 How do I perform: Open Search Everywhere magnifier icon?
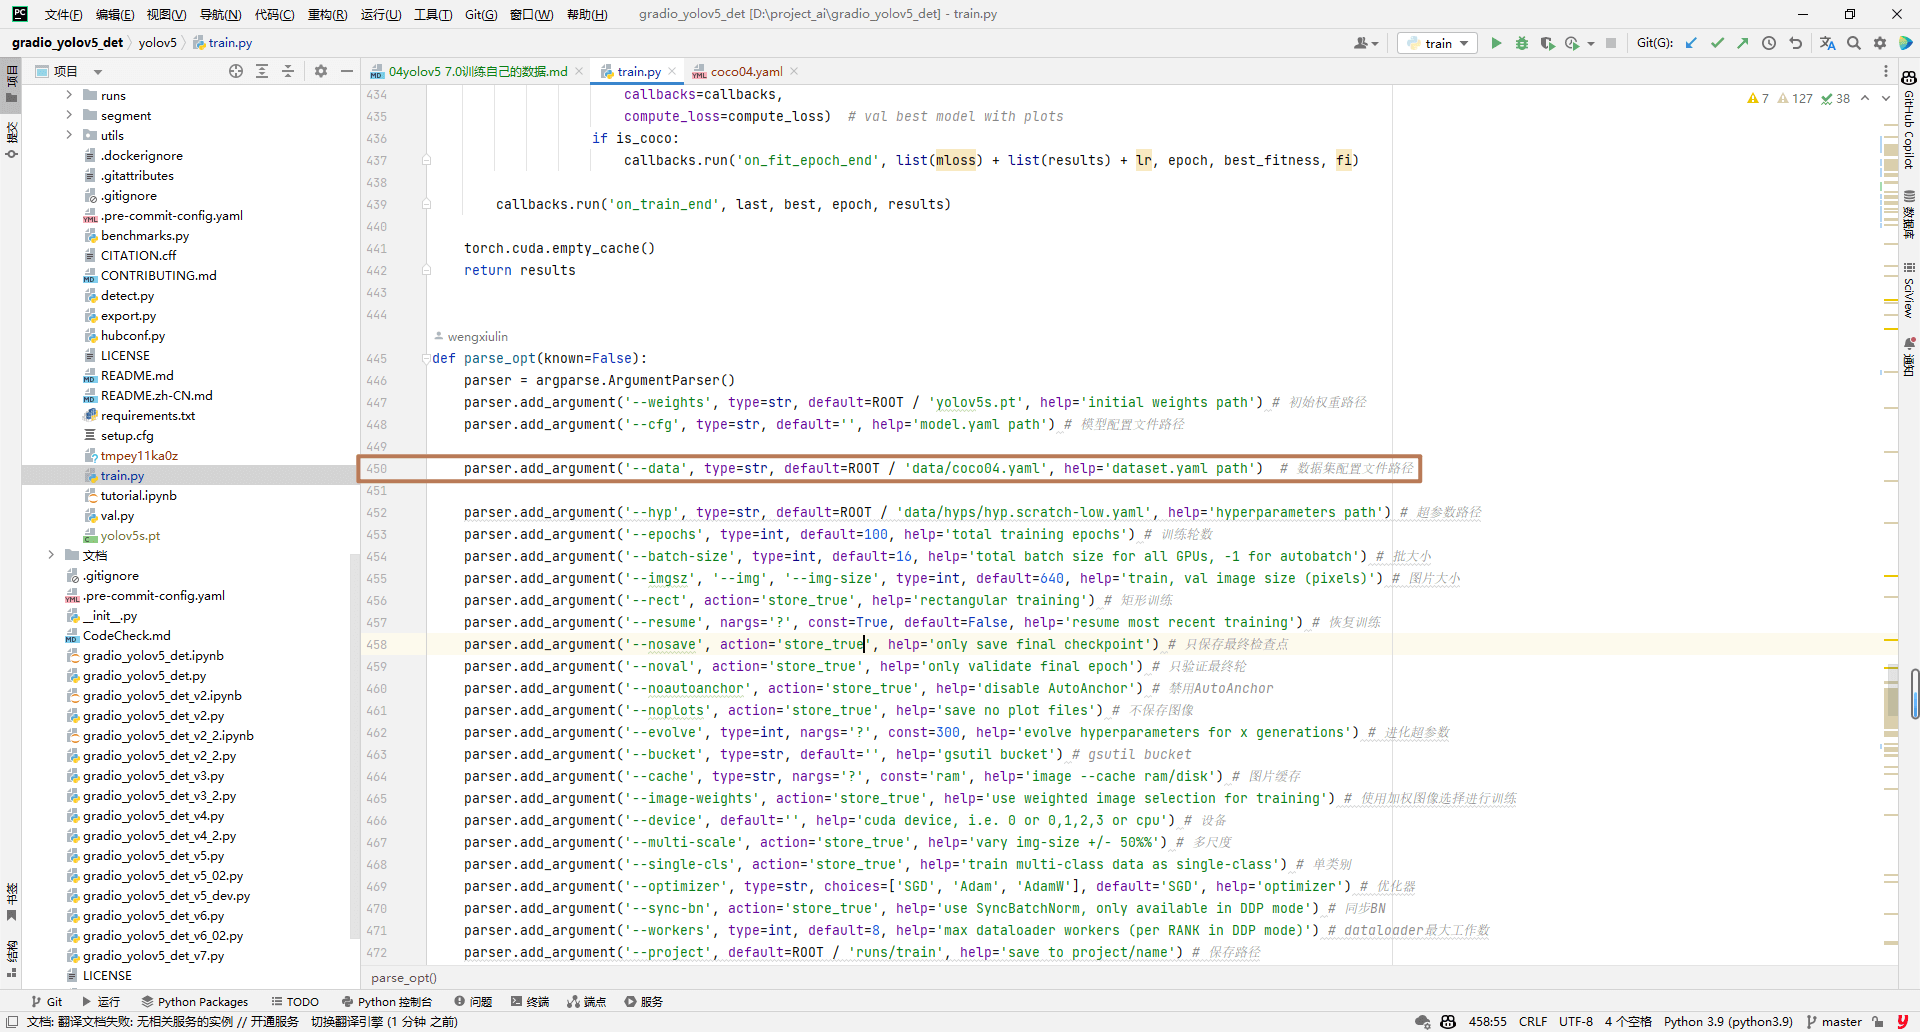coord(1854,43)
